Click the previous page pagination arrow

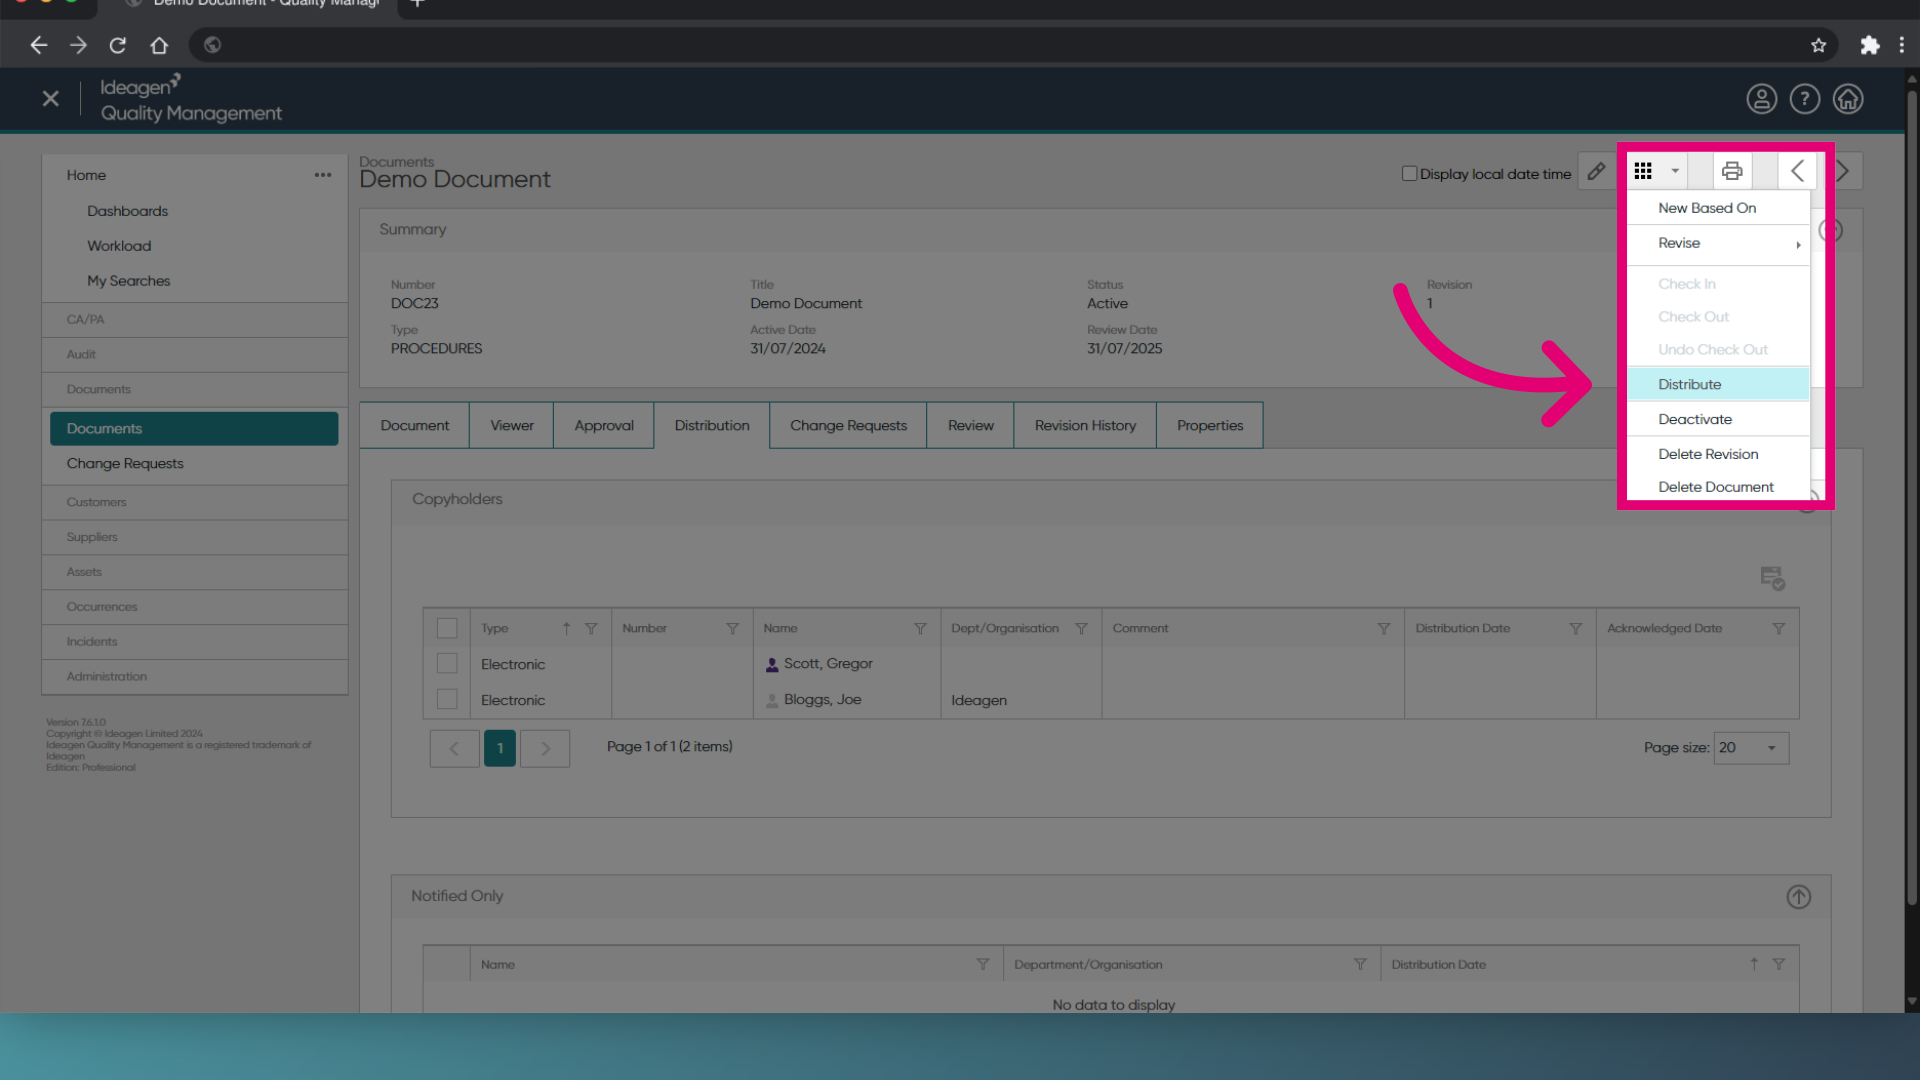pos(454,749)
